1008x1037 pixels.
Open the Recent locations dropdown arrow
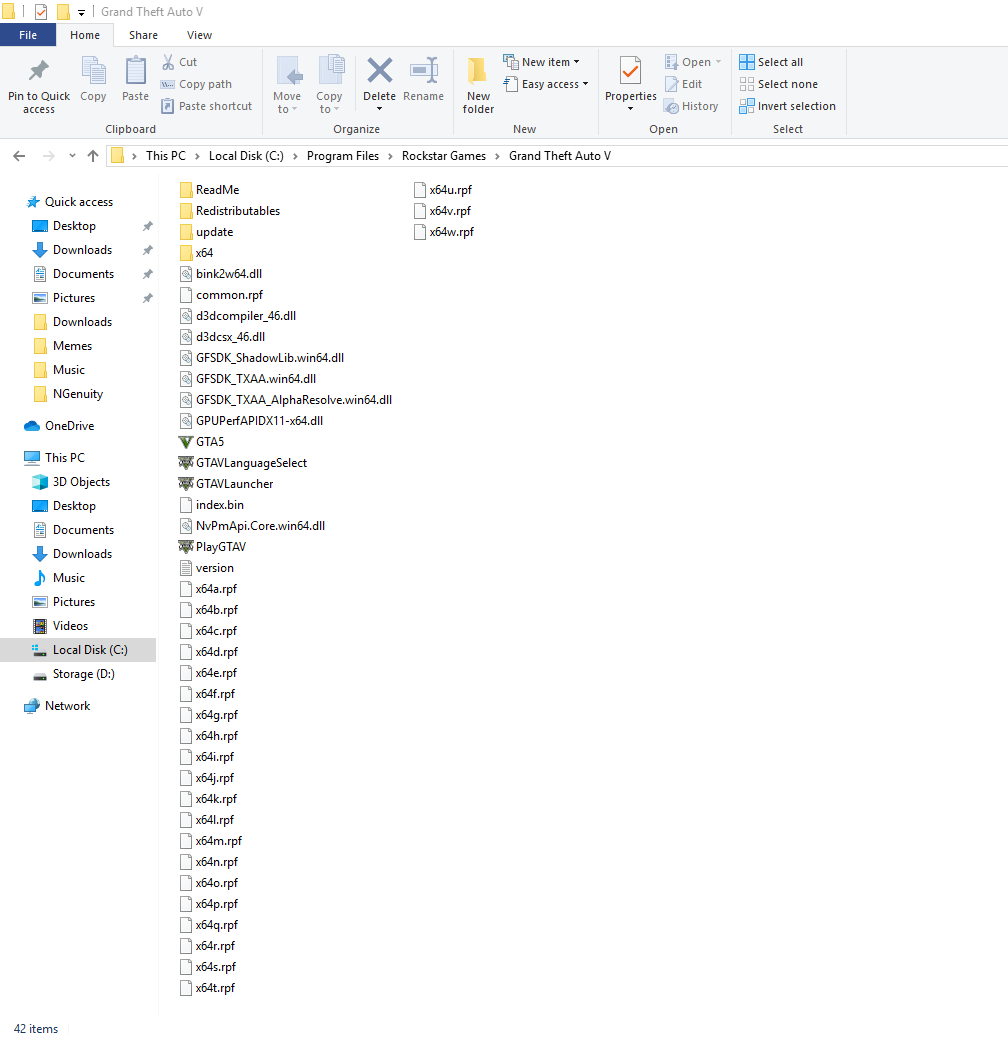tap(72, 156)
